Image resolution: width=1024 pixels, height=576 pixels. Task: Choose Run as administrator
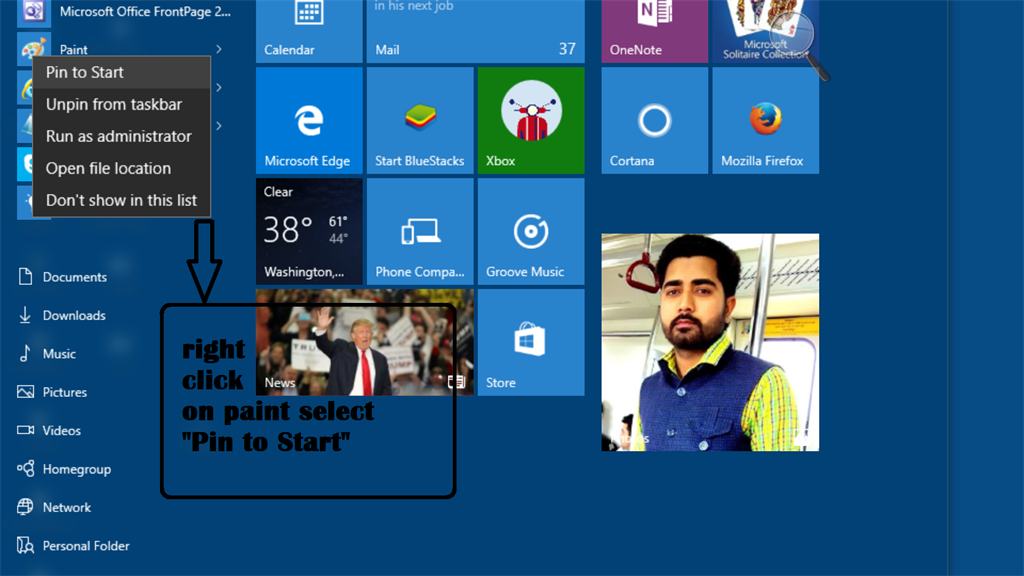pos(121,136)
